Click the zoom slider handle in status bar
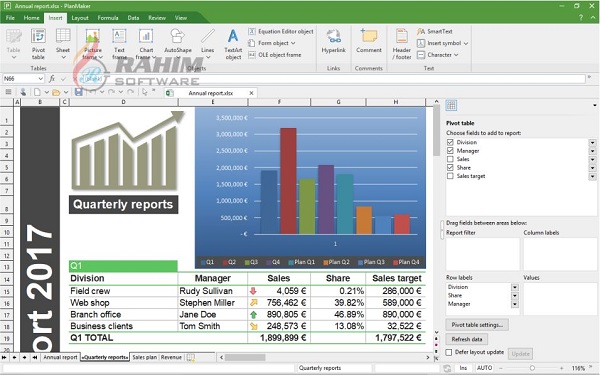This screenshot has height=375, width=600. click(532, 368)
